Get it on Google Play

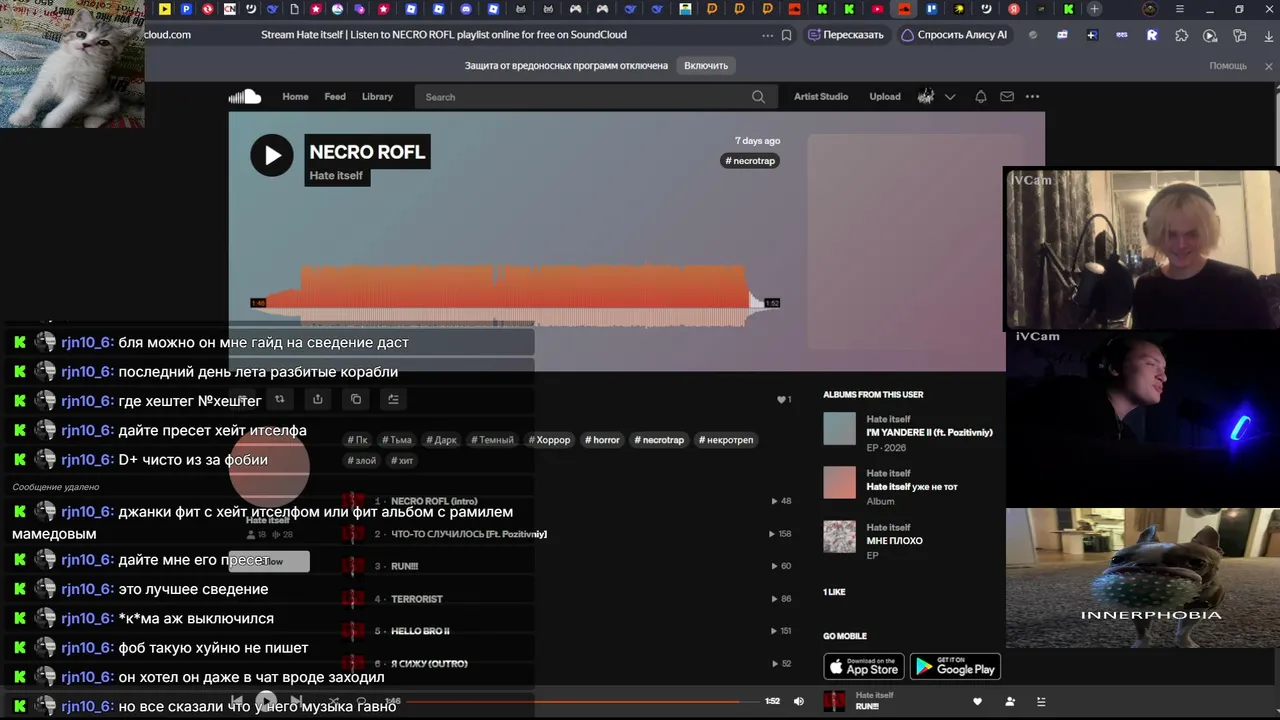[956, 667]
